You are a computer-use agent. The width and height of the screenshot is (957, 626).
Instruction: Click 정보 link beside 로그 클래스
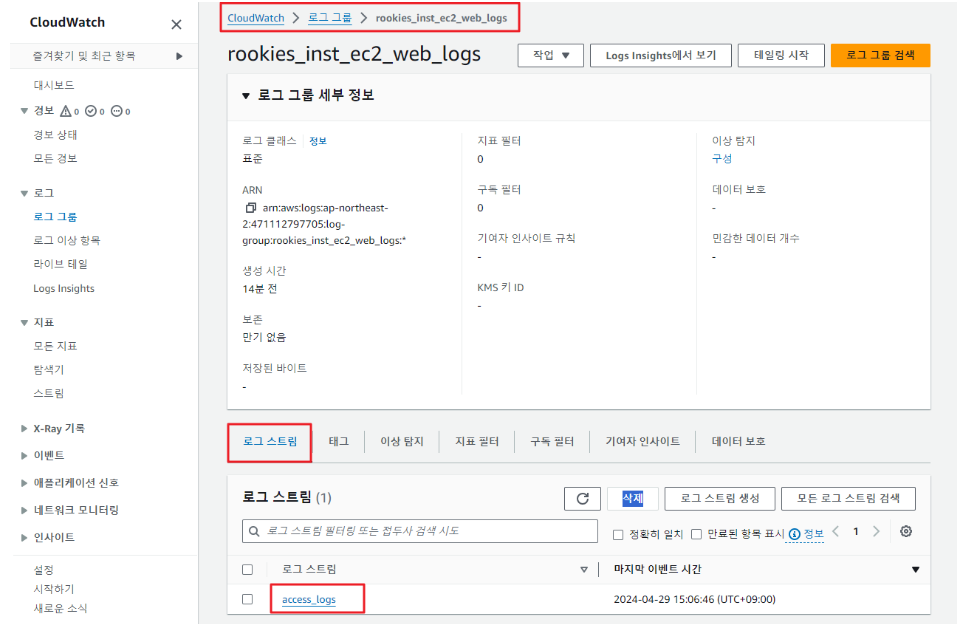[x=317, y=142]
